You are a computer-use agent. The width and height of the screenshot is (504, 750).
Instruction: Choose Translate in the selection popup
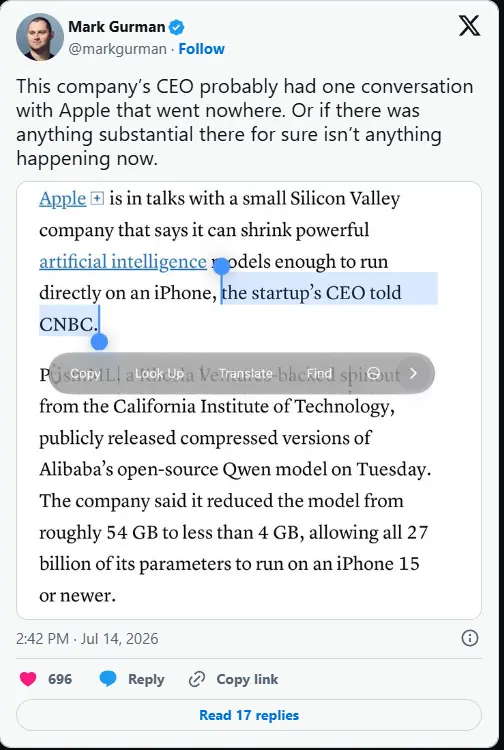[246, 373]
